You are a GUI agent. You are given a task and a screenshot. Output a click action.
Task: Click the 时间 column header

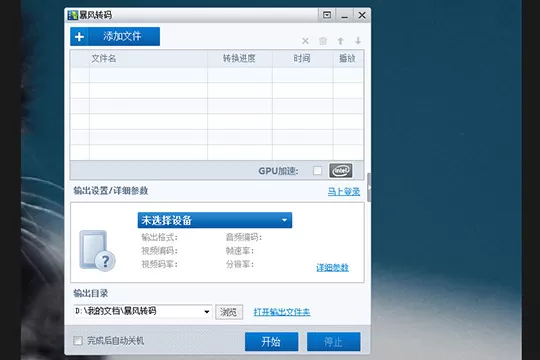(x=302, y=59)
